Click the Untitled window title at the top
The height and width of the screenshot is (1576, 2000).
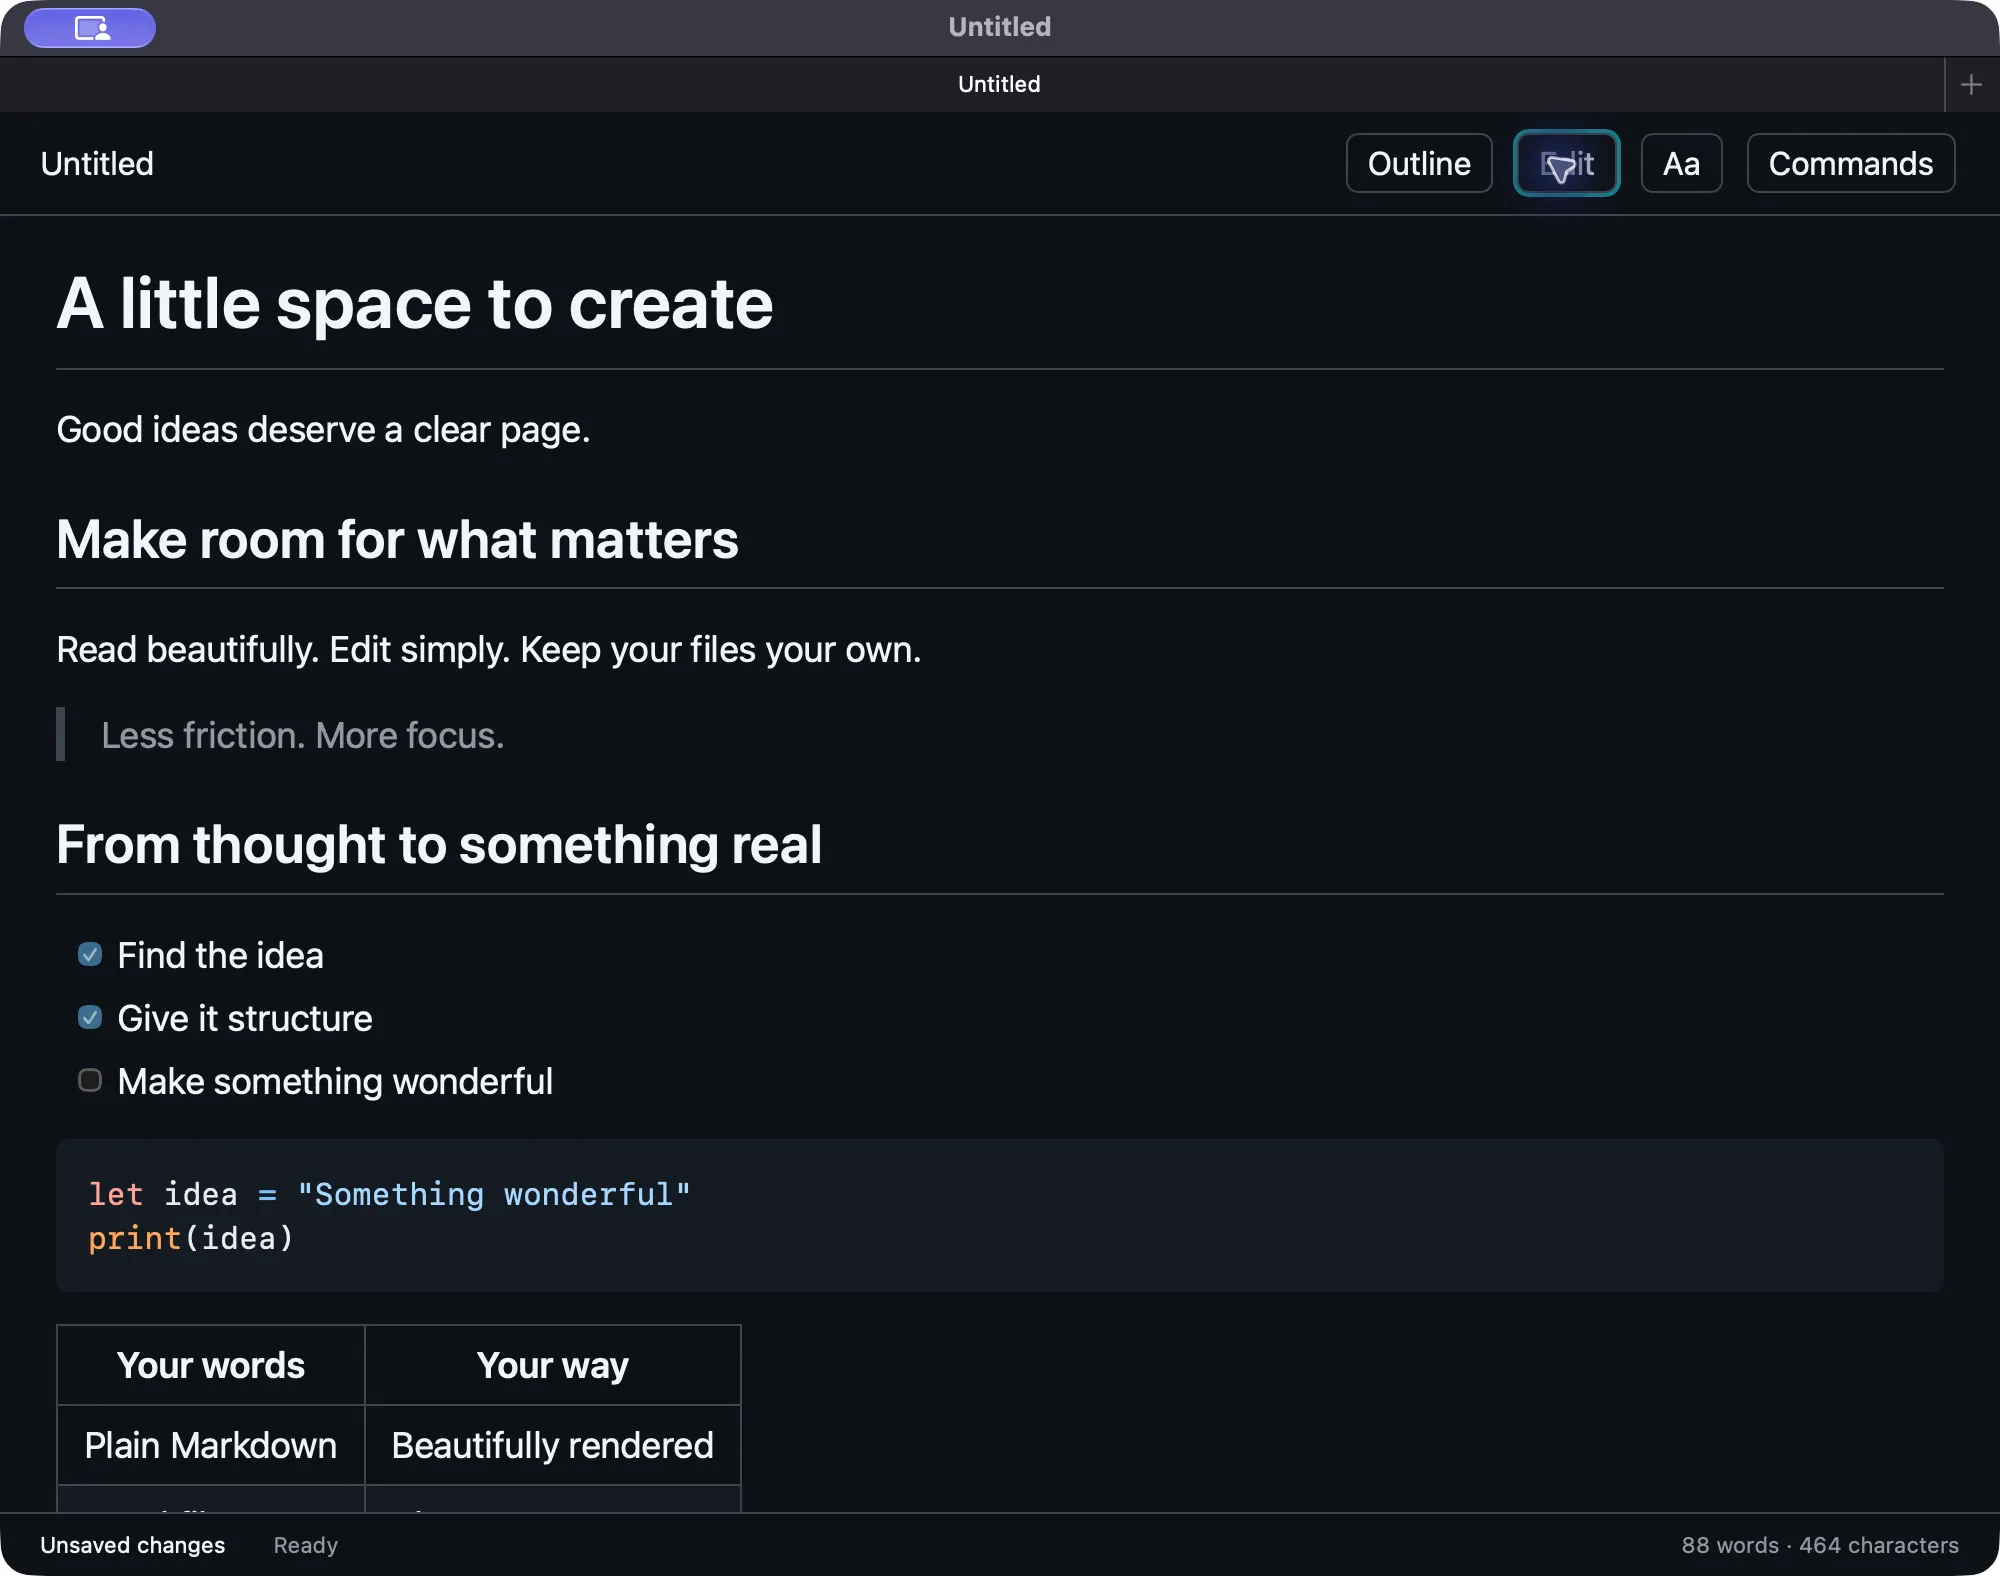1000,27
